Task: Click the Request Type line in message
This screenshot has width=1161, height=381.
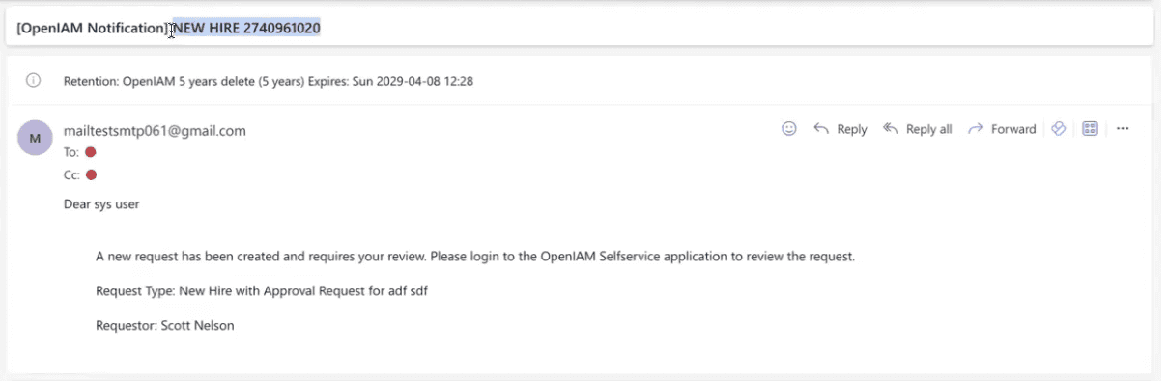Action: (x=262, y=291)
